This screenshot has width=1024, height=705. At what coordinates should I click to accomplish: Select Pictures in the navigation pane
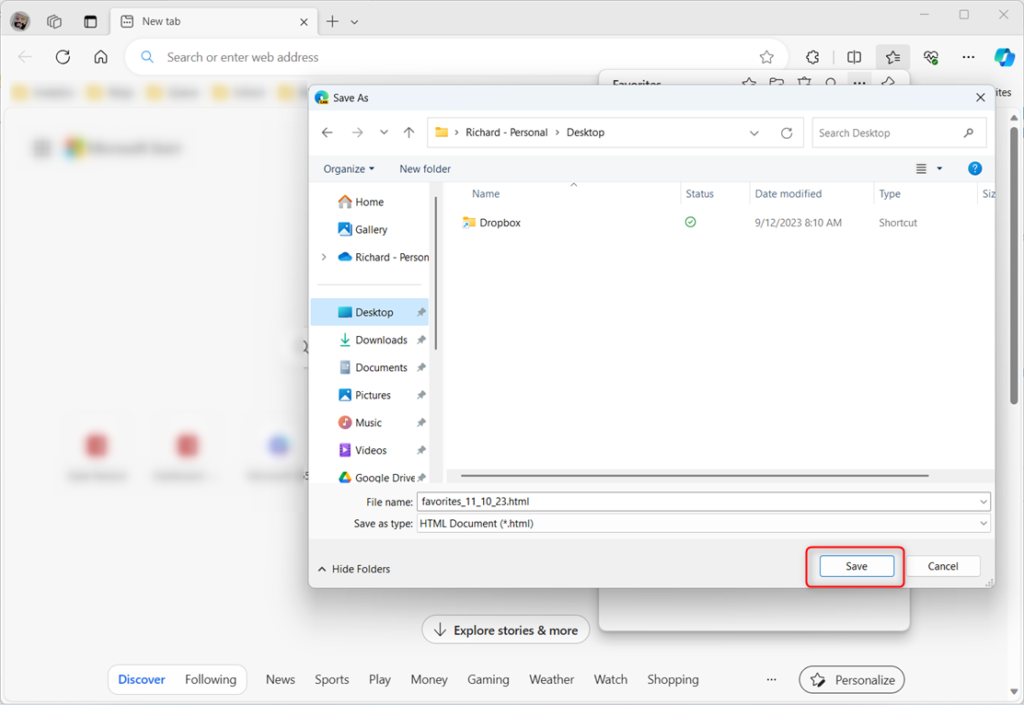(x=364, y=395)
